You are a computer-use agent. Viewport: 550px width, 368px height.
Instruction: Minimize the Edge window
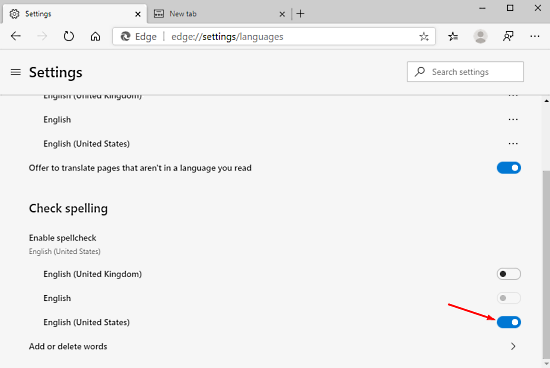click(482, 8)
